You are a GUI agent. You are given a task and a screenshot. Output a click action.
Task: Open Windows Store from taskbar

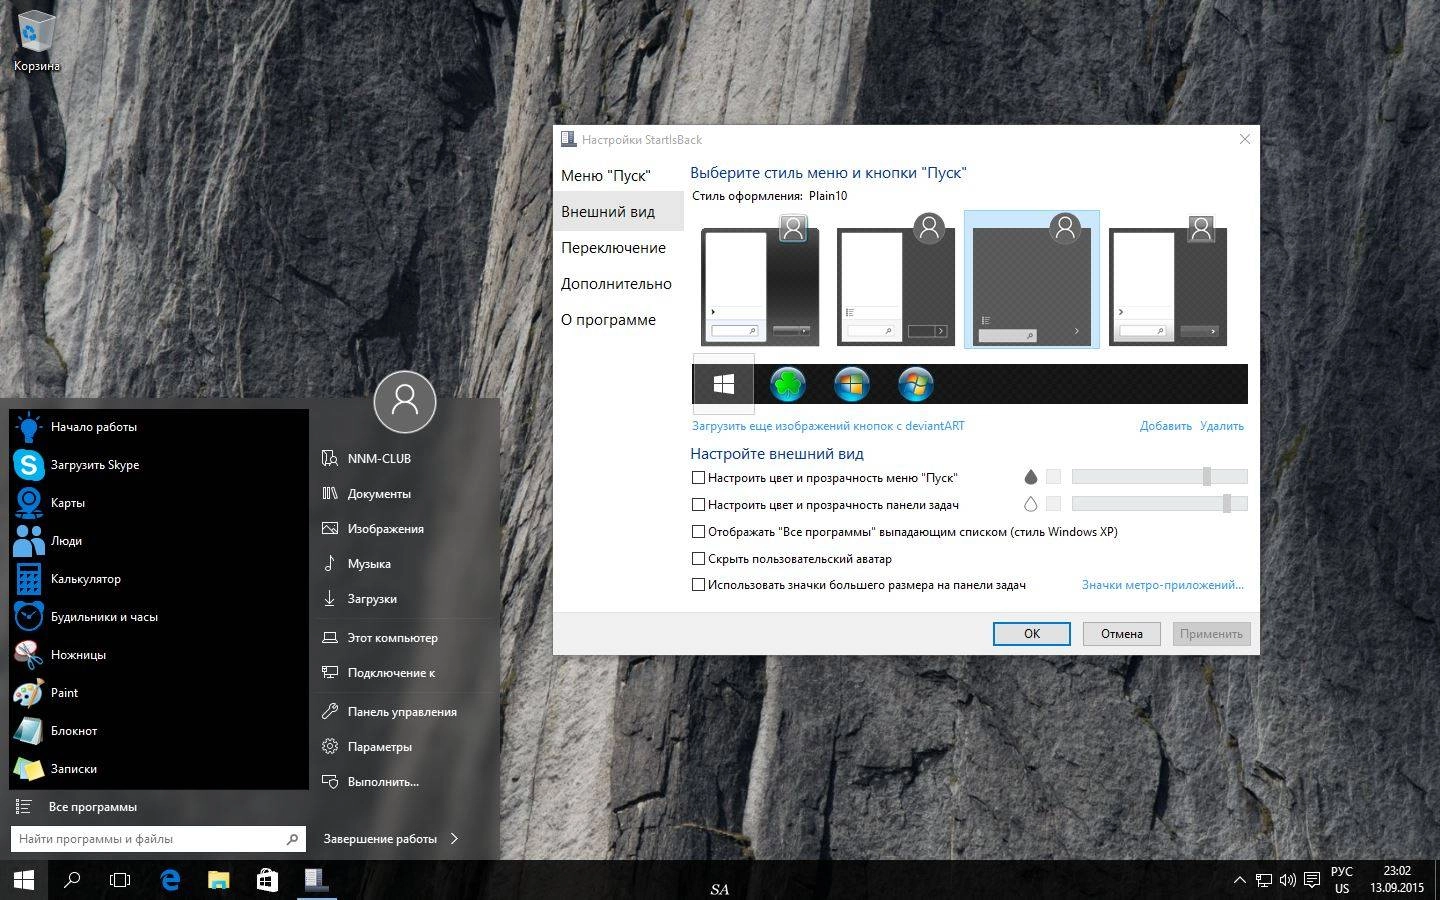coord(267,880)
